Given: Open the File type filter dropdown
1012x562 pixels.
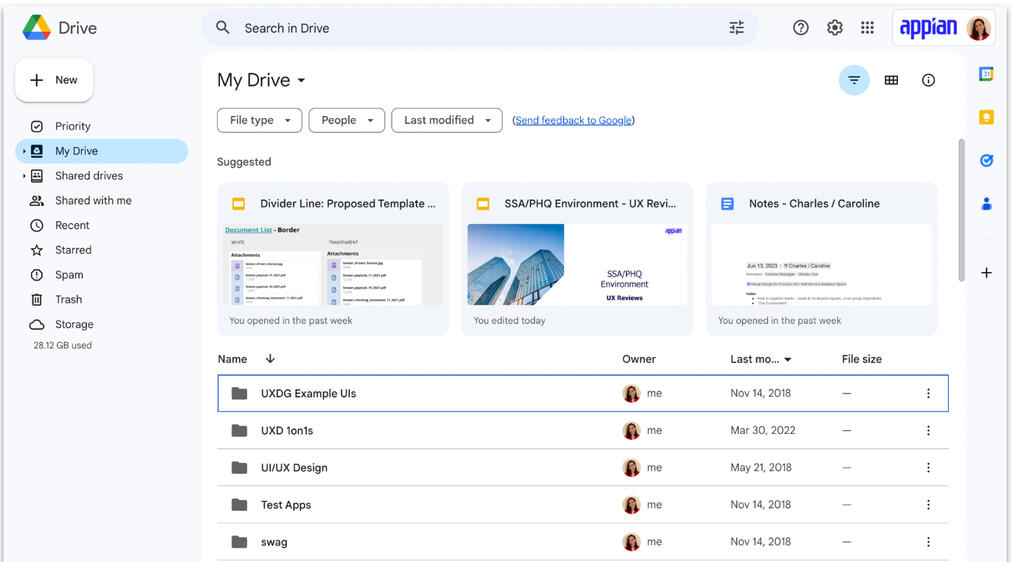Looking at the screenshot, I should [x=259, y=120].
